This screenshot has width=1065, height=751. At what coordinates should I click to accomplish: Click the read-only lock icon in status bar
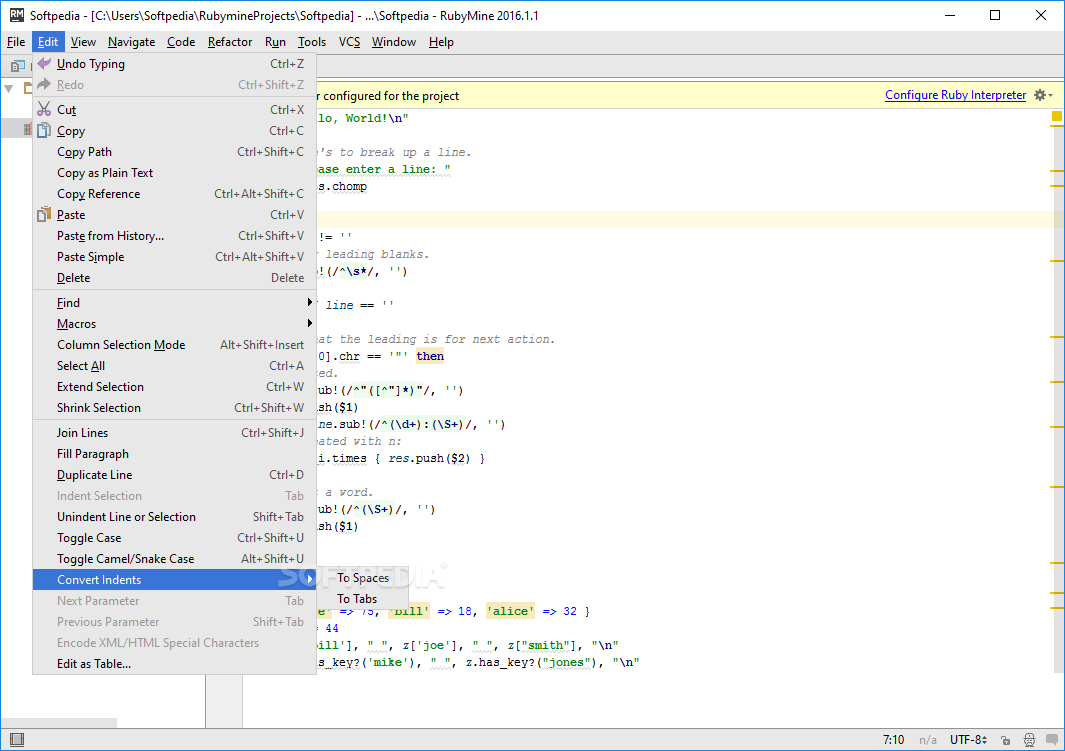pyautogui.click(x=1005, y=740)
